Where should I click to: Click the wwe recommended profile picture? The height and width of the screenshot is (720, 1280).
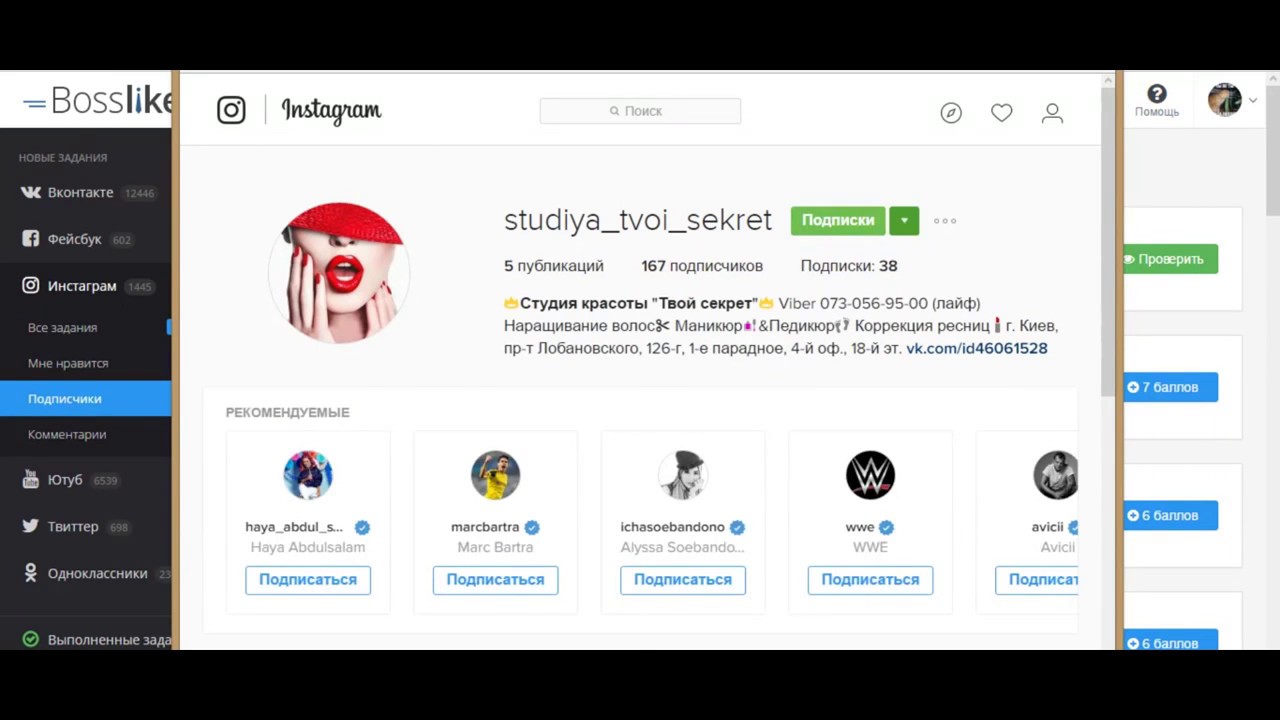(870, 475)
